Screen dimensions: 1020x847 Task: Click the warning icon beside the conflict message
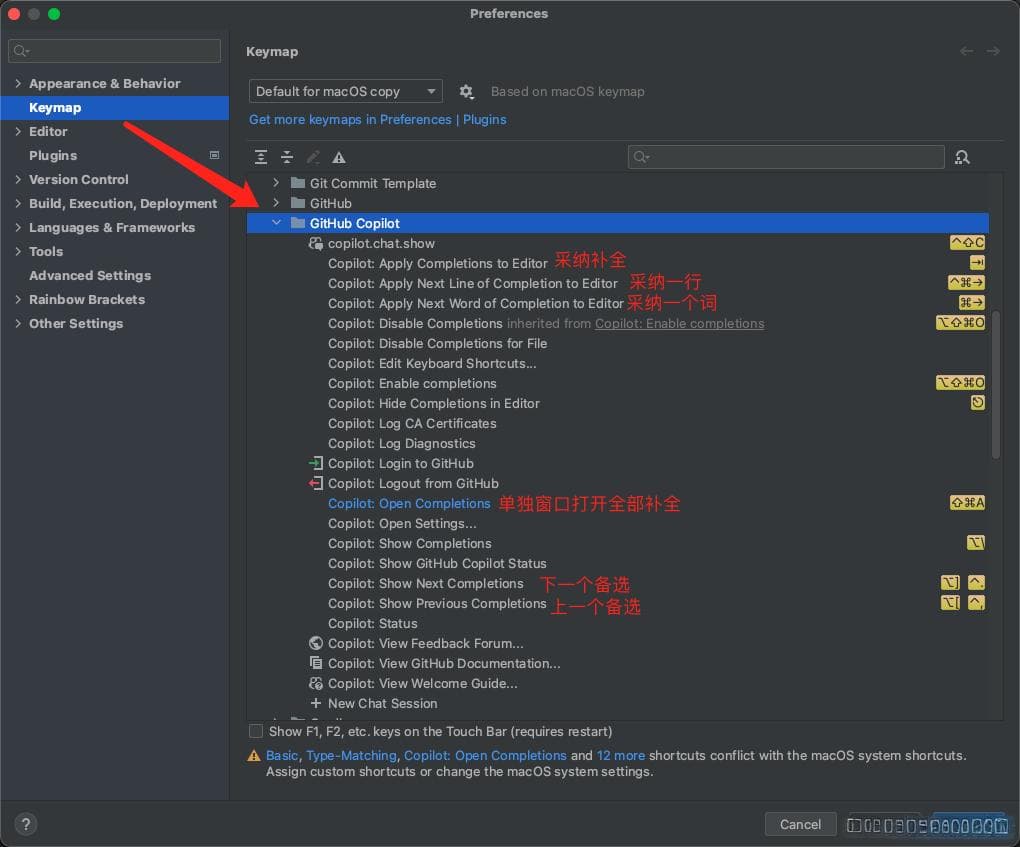tap(254, 756)
